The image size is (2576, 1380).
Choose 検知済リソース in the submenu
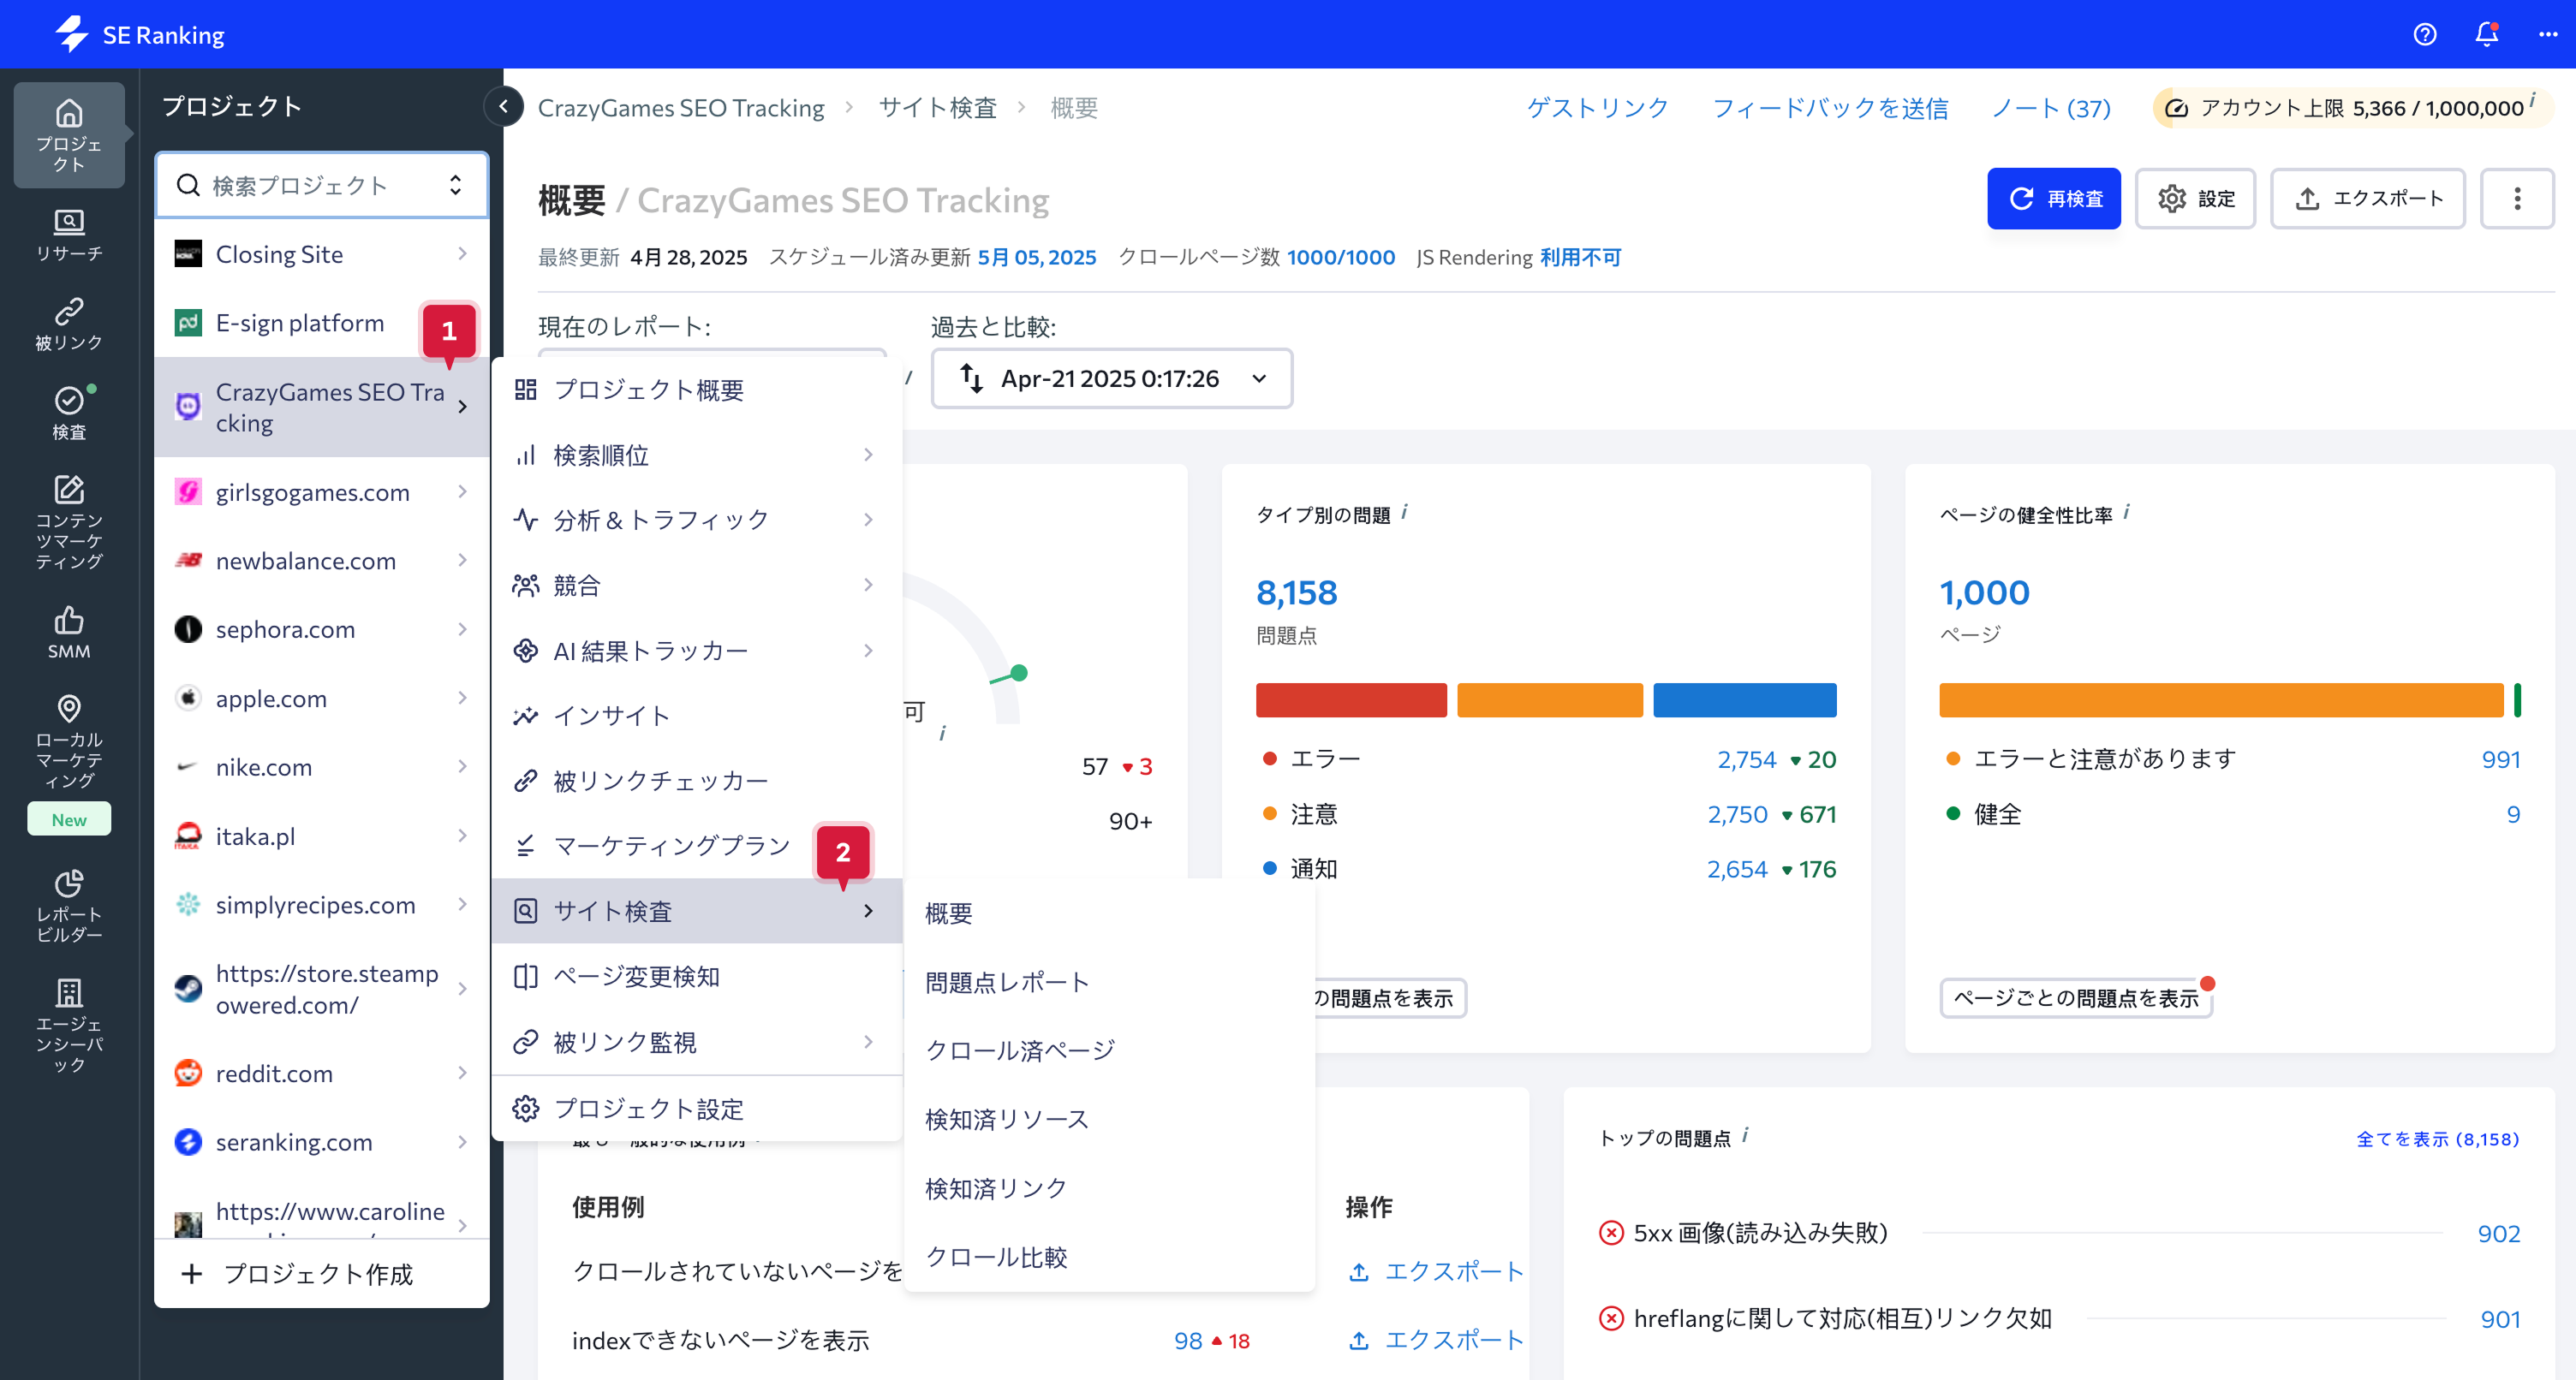click(1109, 1119)
